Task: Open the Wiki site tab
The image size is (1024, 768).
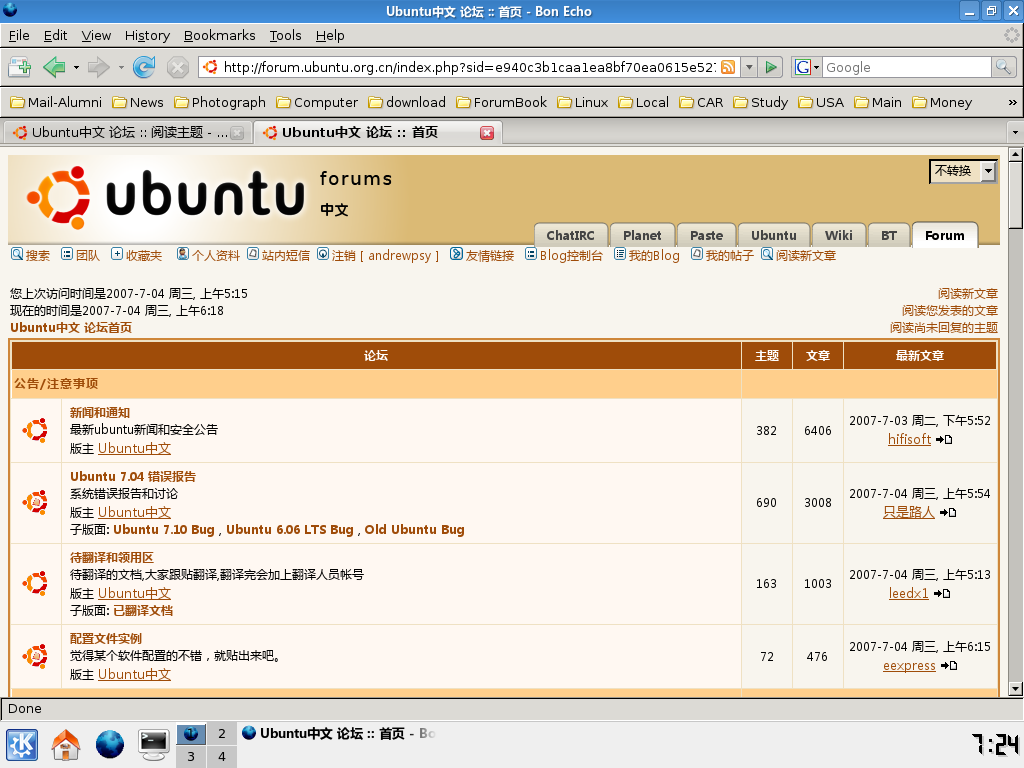Action: tap(839, 235)
